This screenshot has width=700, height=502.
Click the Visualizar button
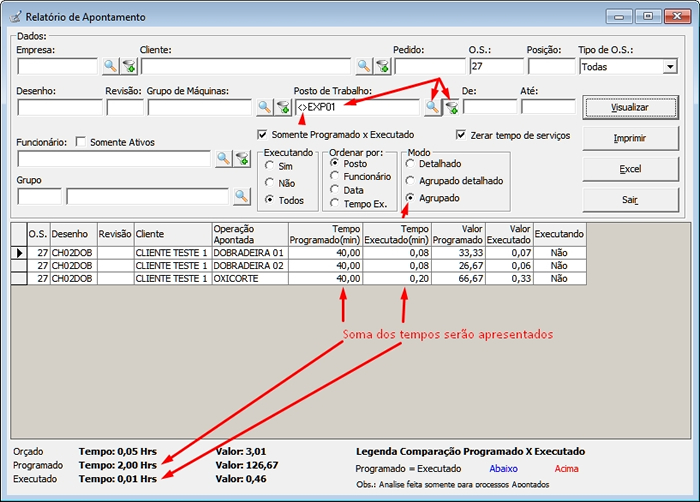point(630,107)
